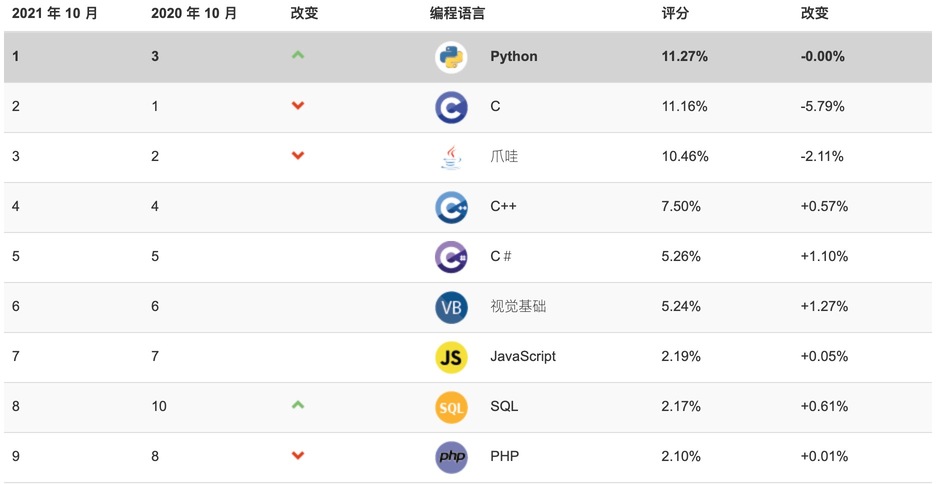Click the PHP logo icon
Image resolution: width=936 pixels, height=484 pixels.
click(451, 457)
